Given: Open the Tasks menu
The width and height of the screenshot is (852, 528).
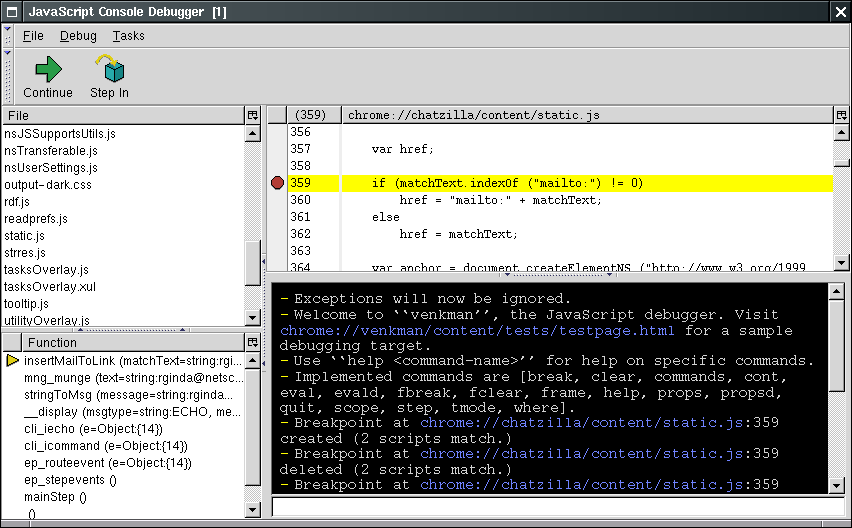Looking at the screenshot, I should [x=128, y=36].
